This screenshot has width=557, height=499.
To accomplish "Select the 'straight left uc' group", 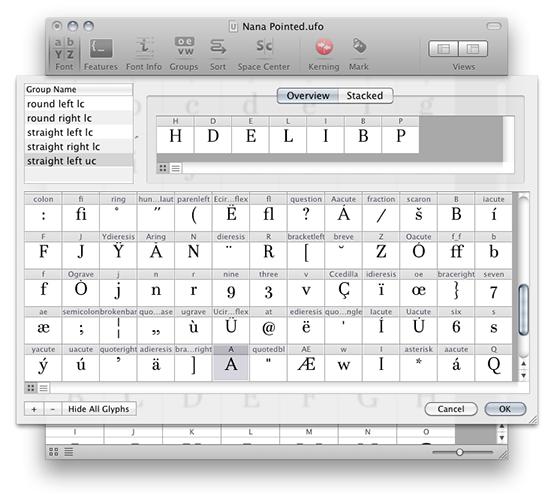I will (x=79, y=161).
